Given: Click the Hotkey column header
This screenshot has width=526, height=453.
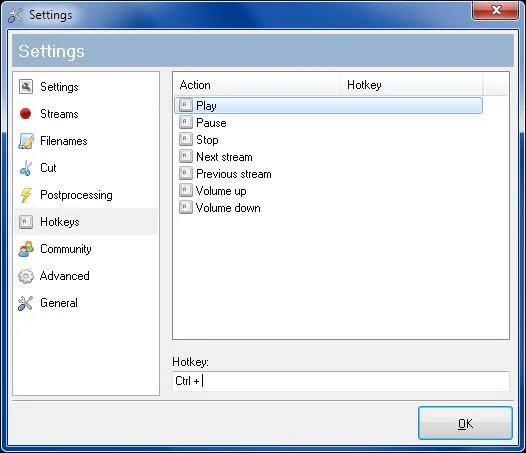Looking at the screenshot, I should [x=412, y=85].
